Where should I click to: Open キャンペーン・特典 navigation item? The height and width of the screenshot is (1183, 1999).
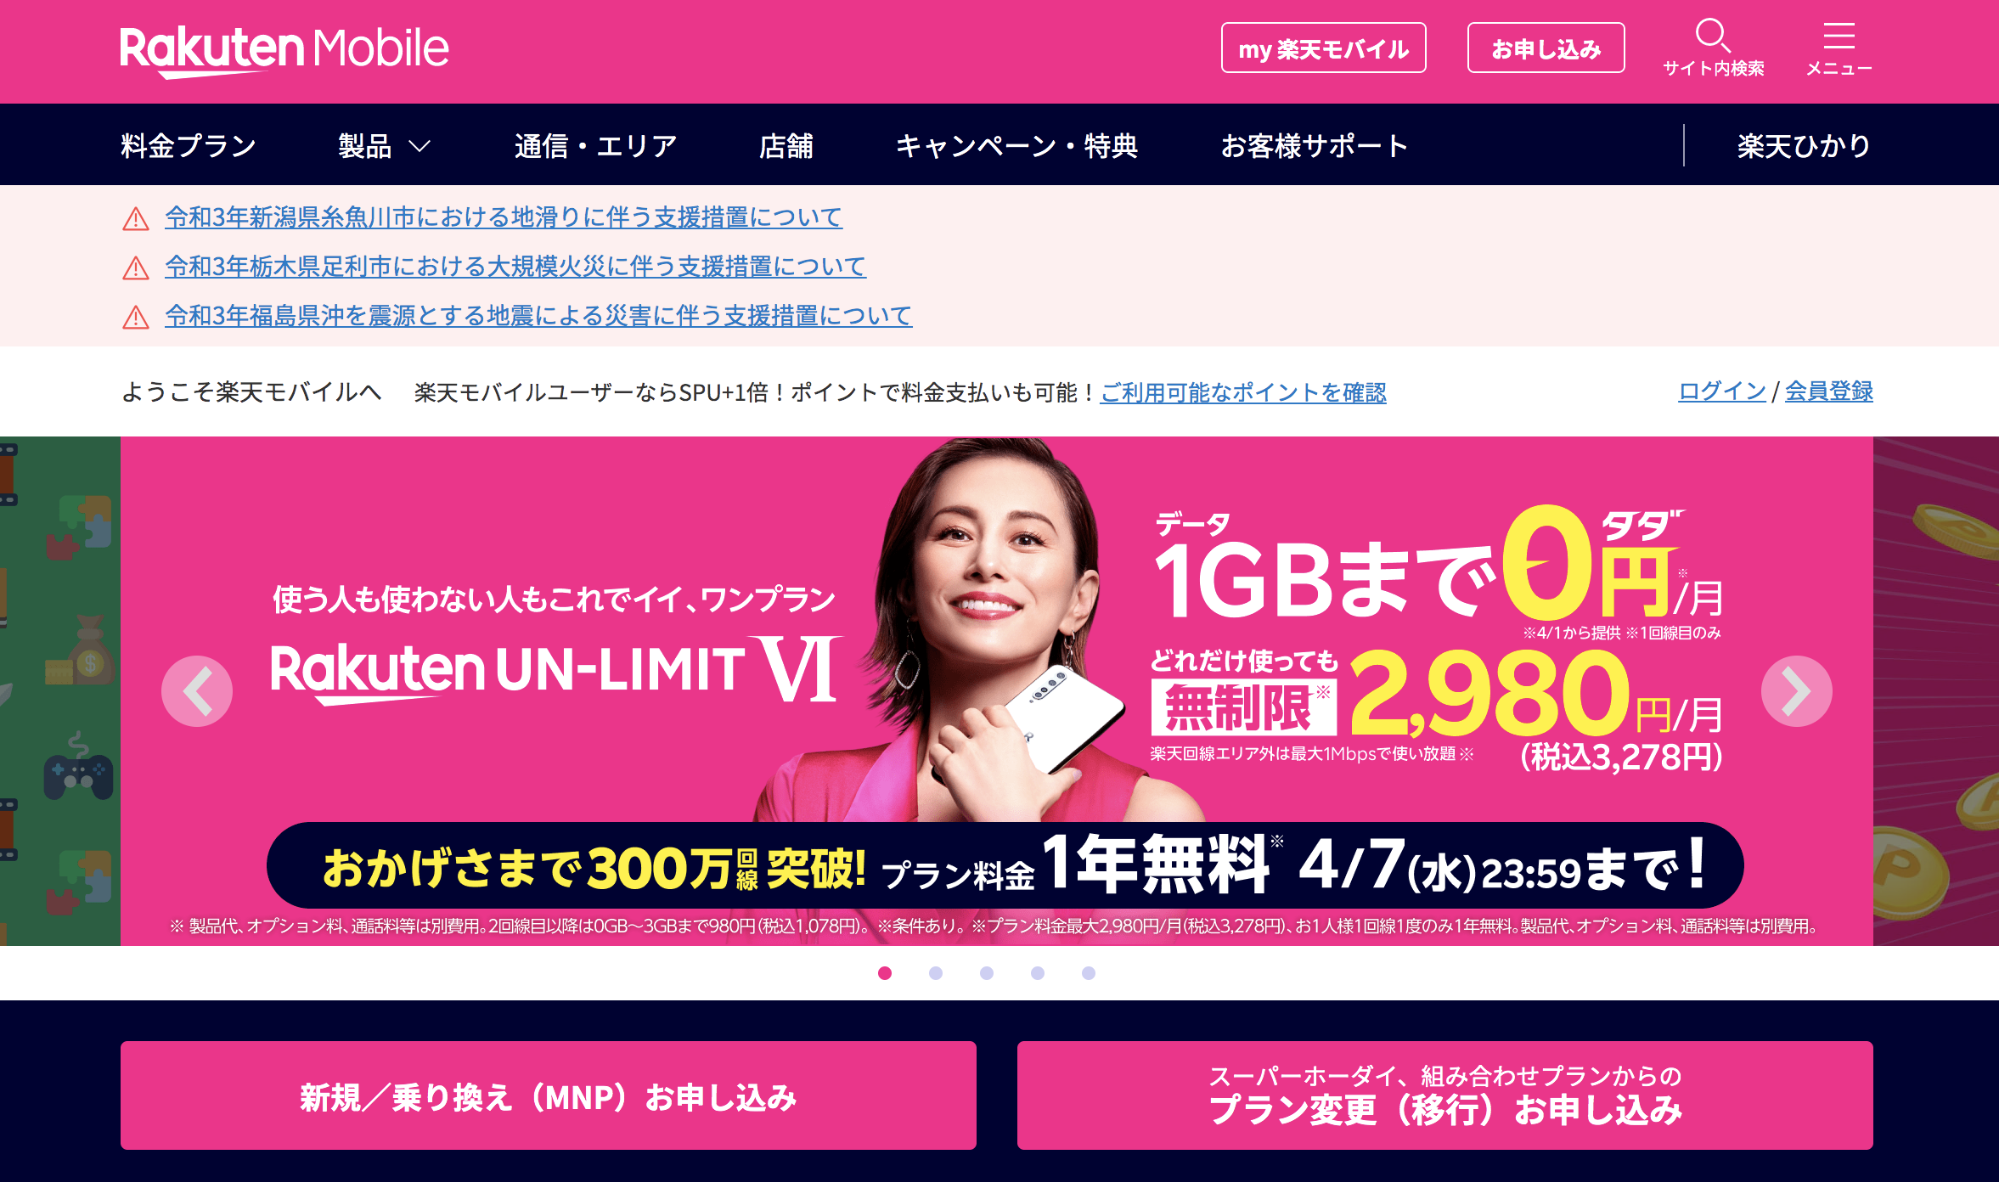click(1017, 146)
